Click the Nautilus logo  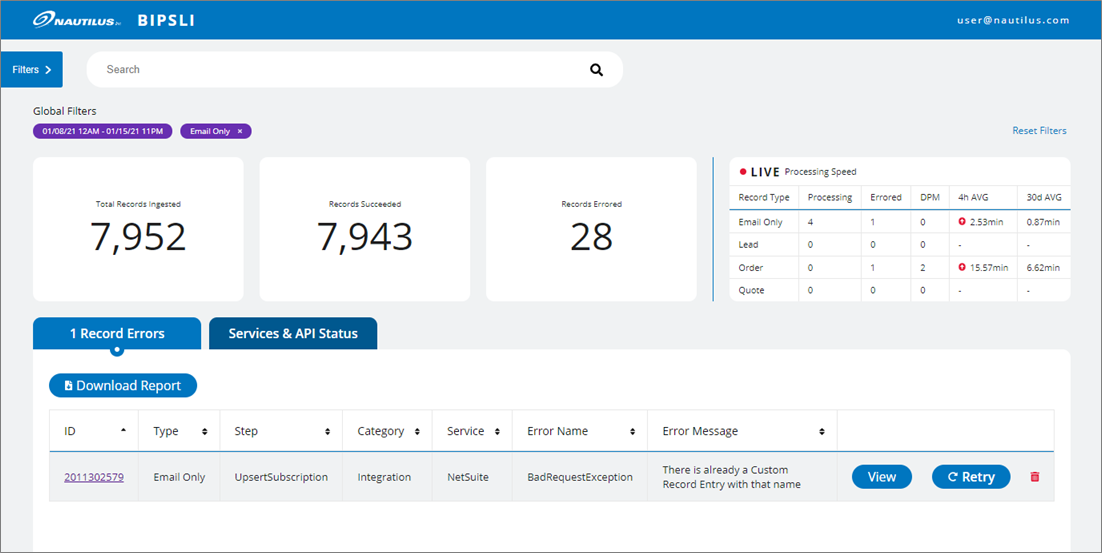click(x=77, y=20)
